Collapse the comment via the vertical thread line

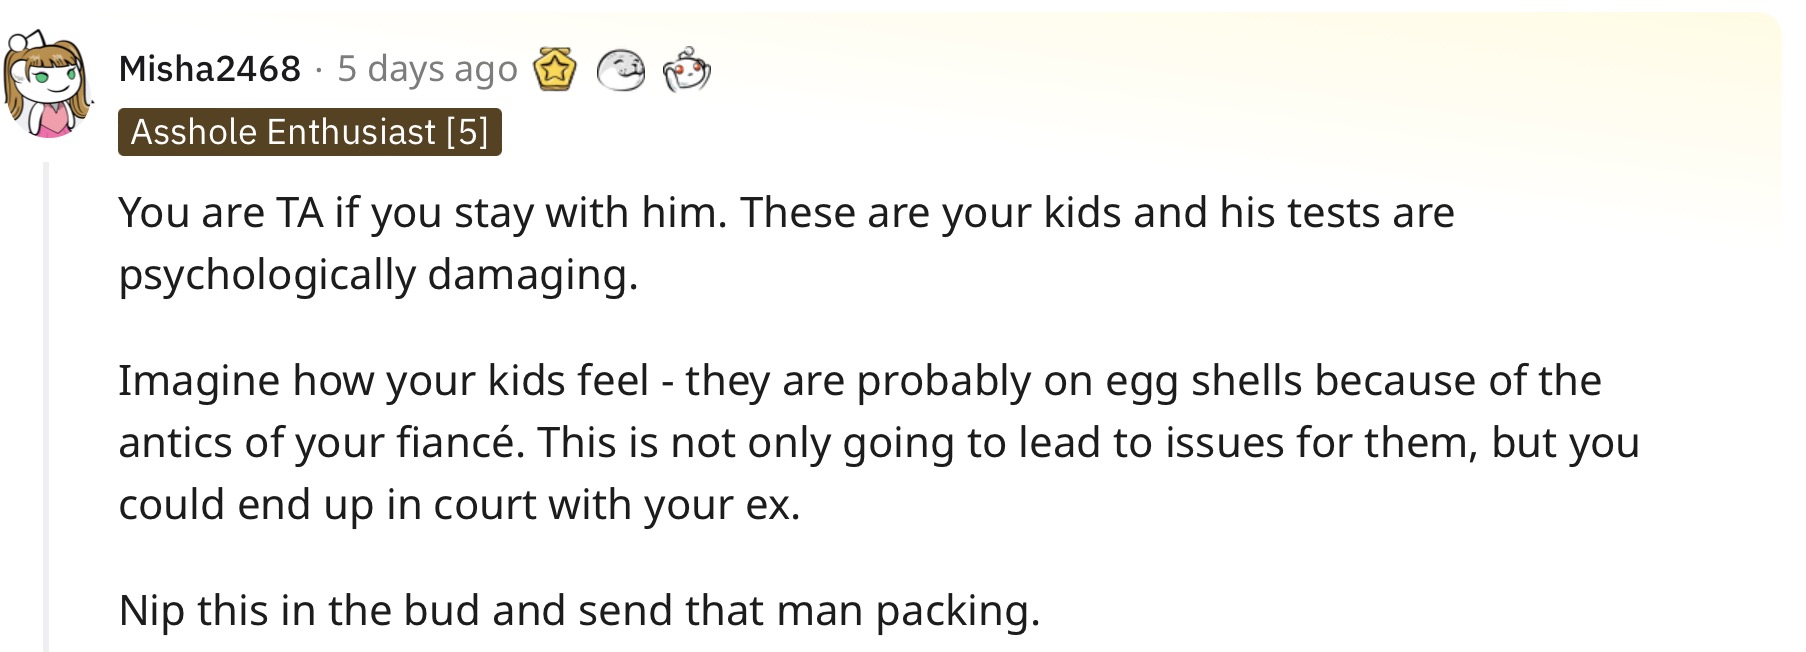[46, 405]
